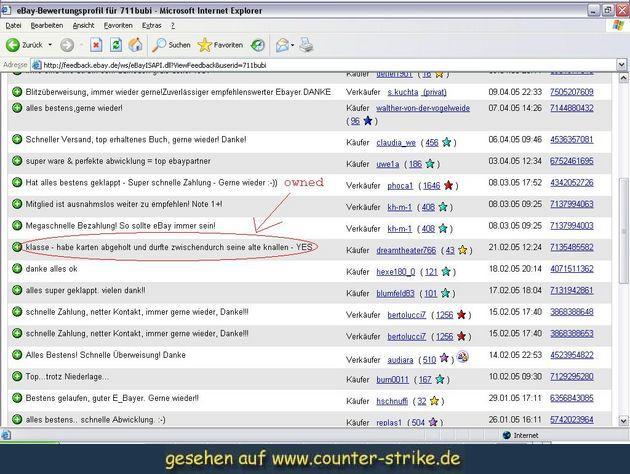Viewport: 630px width, 474px height.
Task: Click green plus icon beside 'danke alles ok'
Action: click(x=17, y=268)
